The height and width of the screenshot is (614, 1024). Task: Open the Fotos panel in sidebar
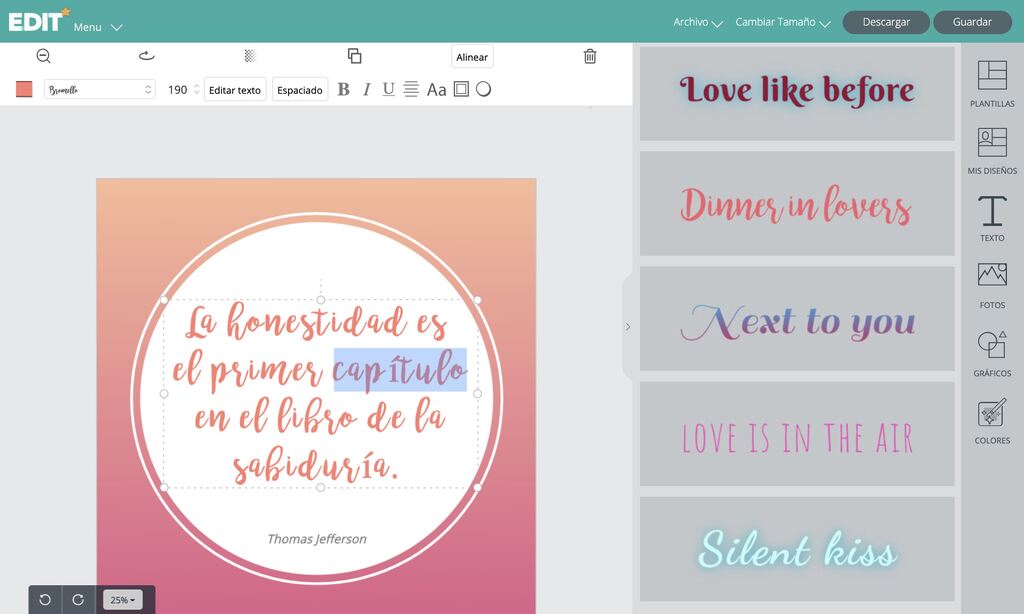[x=992, y=285]
